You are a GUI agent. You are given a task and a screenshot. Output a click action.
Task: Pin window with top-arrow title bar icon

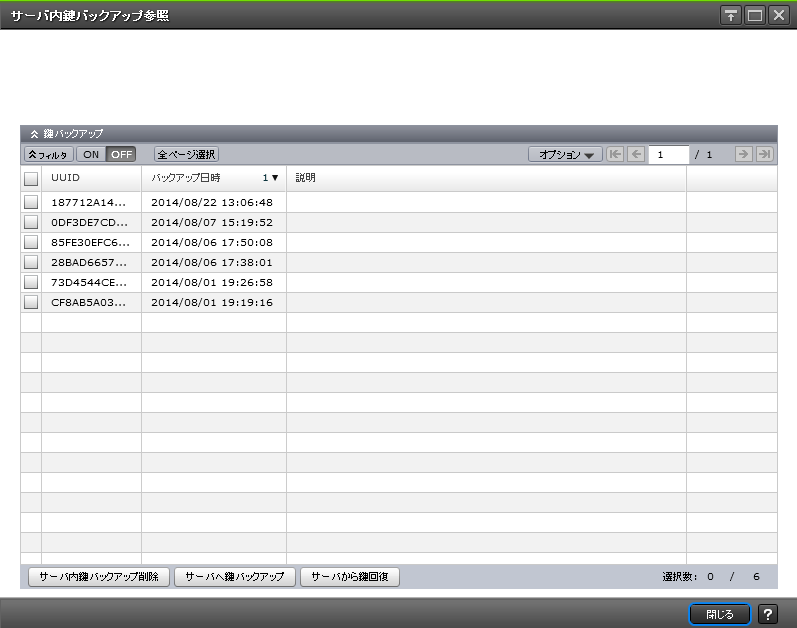point(731,15)
